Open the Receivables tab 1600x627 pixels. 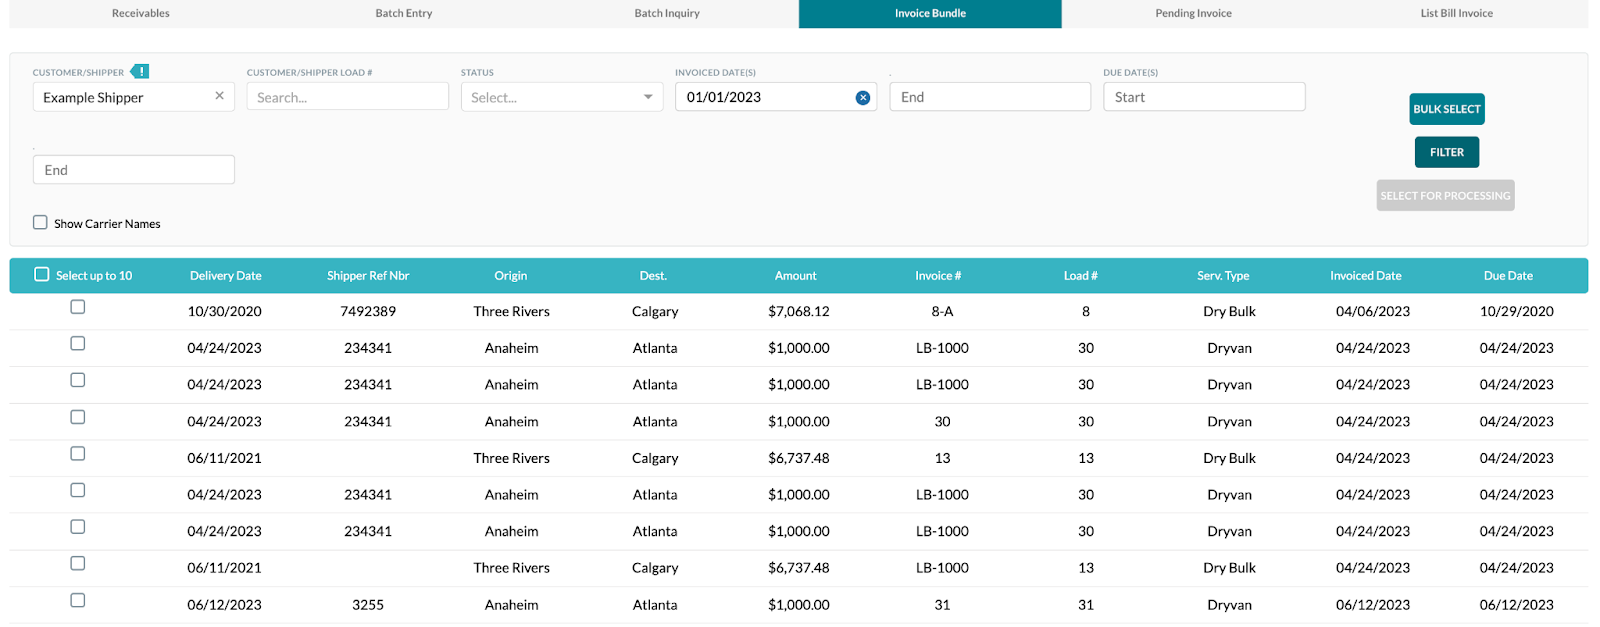point(141,13)
